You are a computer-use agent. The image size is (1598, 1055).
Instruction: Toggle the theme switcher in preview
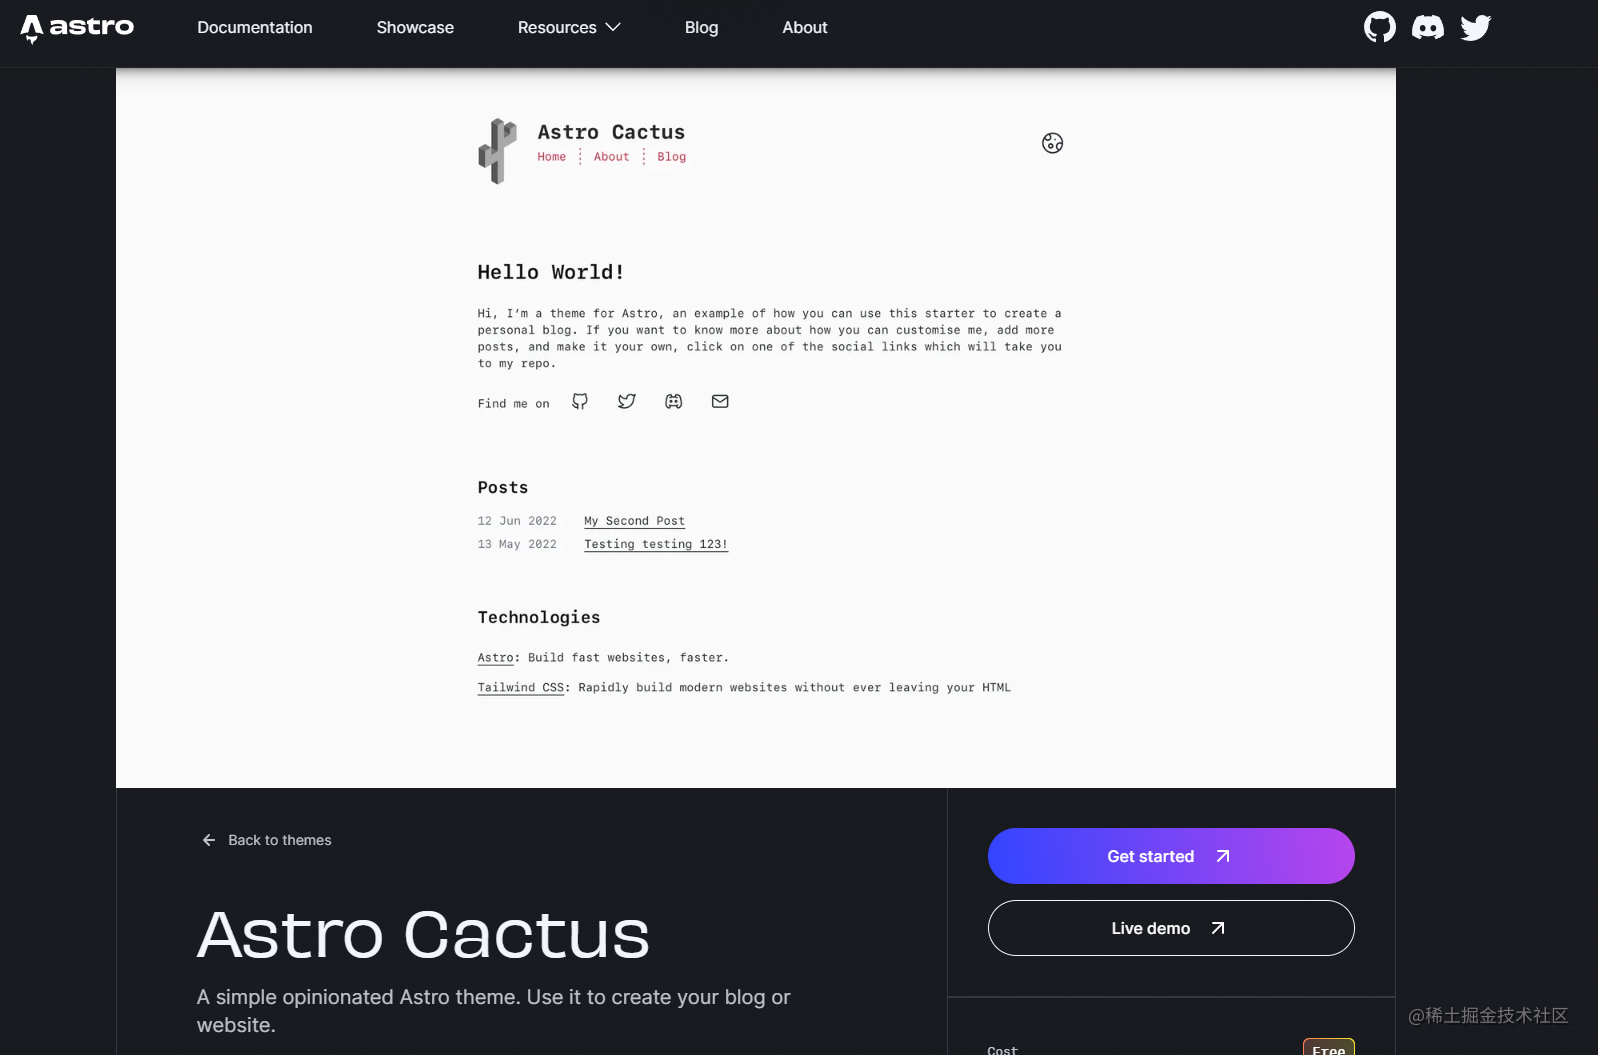[1052, 143]
